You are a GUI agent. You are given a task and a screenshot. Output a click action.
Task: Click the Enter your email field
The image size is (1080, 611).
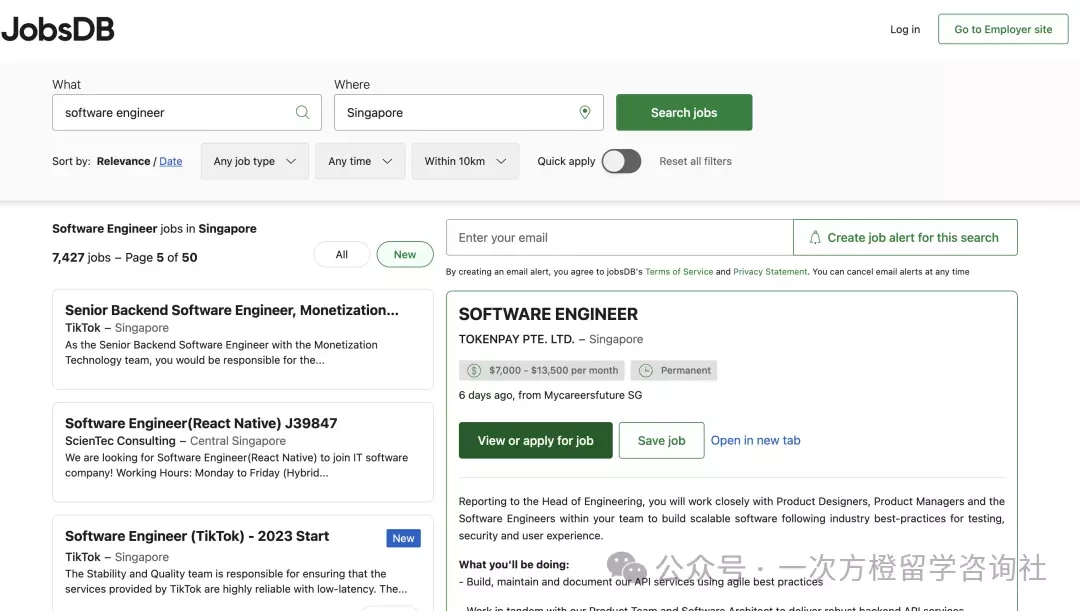[x=620, y=238]
